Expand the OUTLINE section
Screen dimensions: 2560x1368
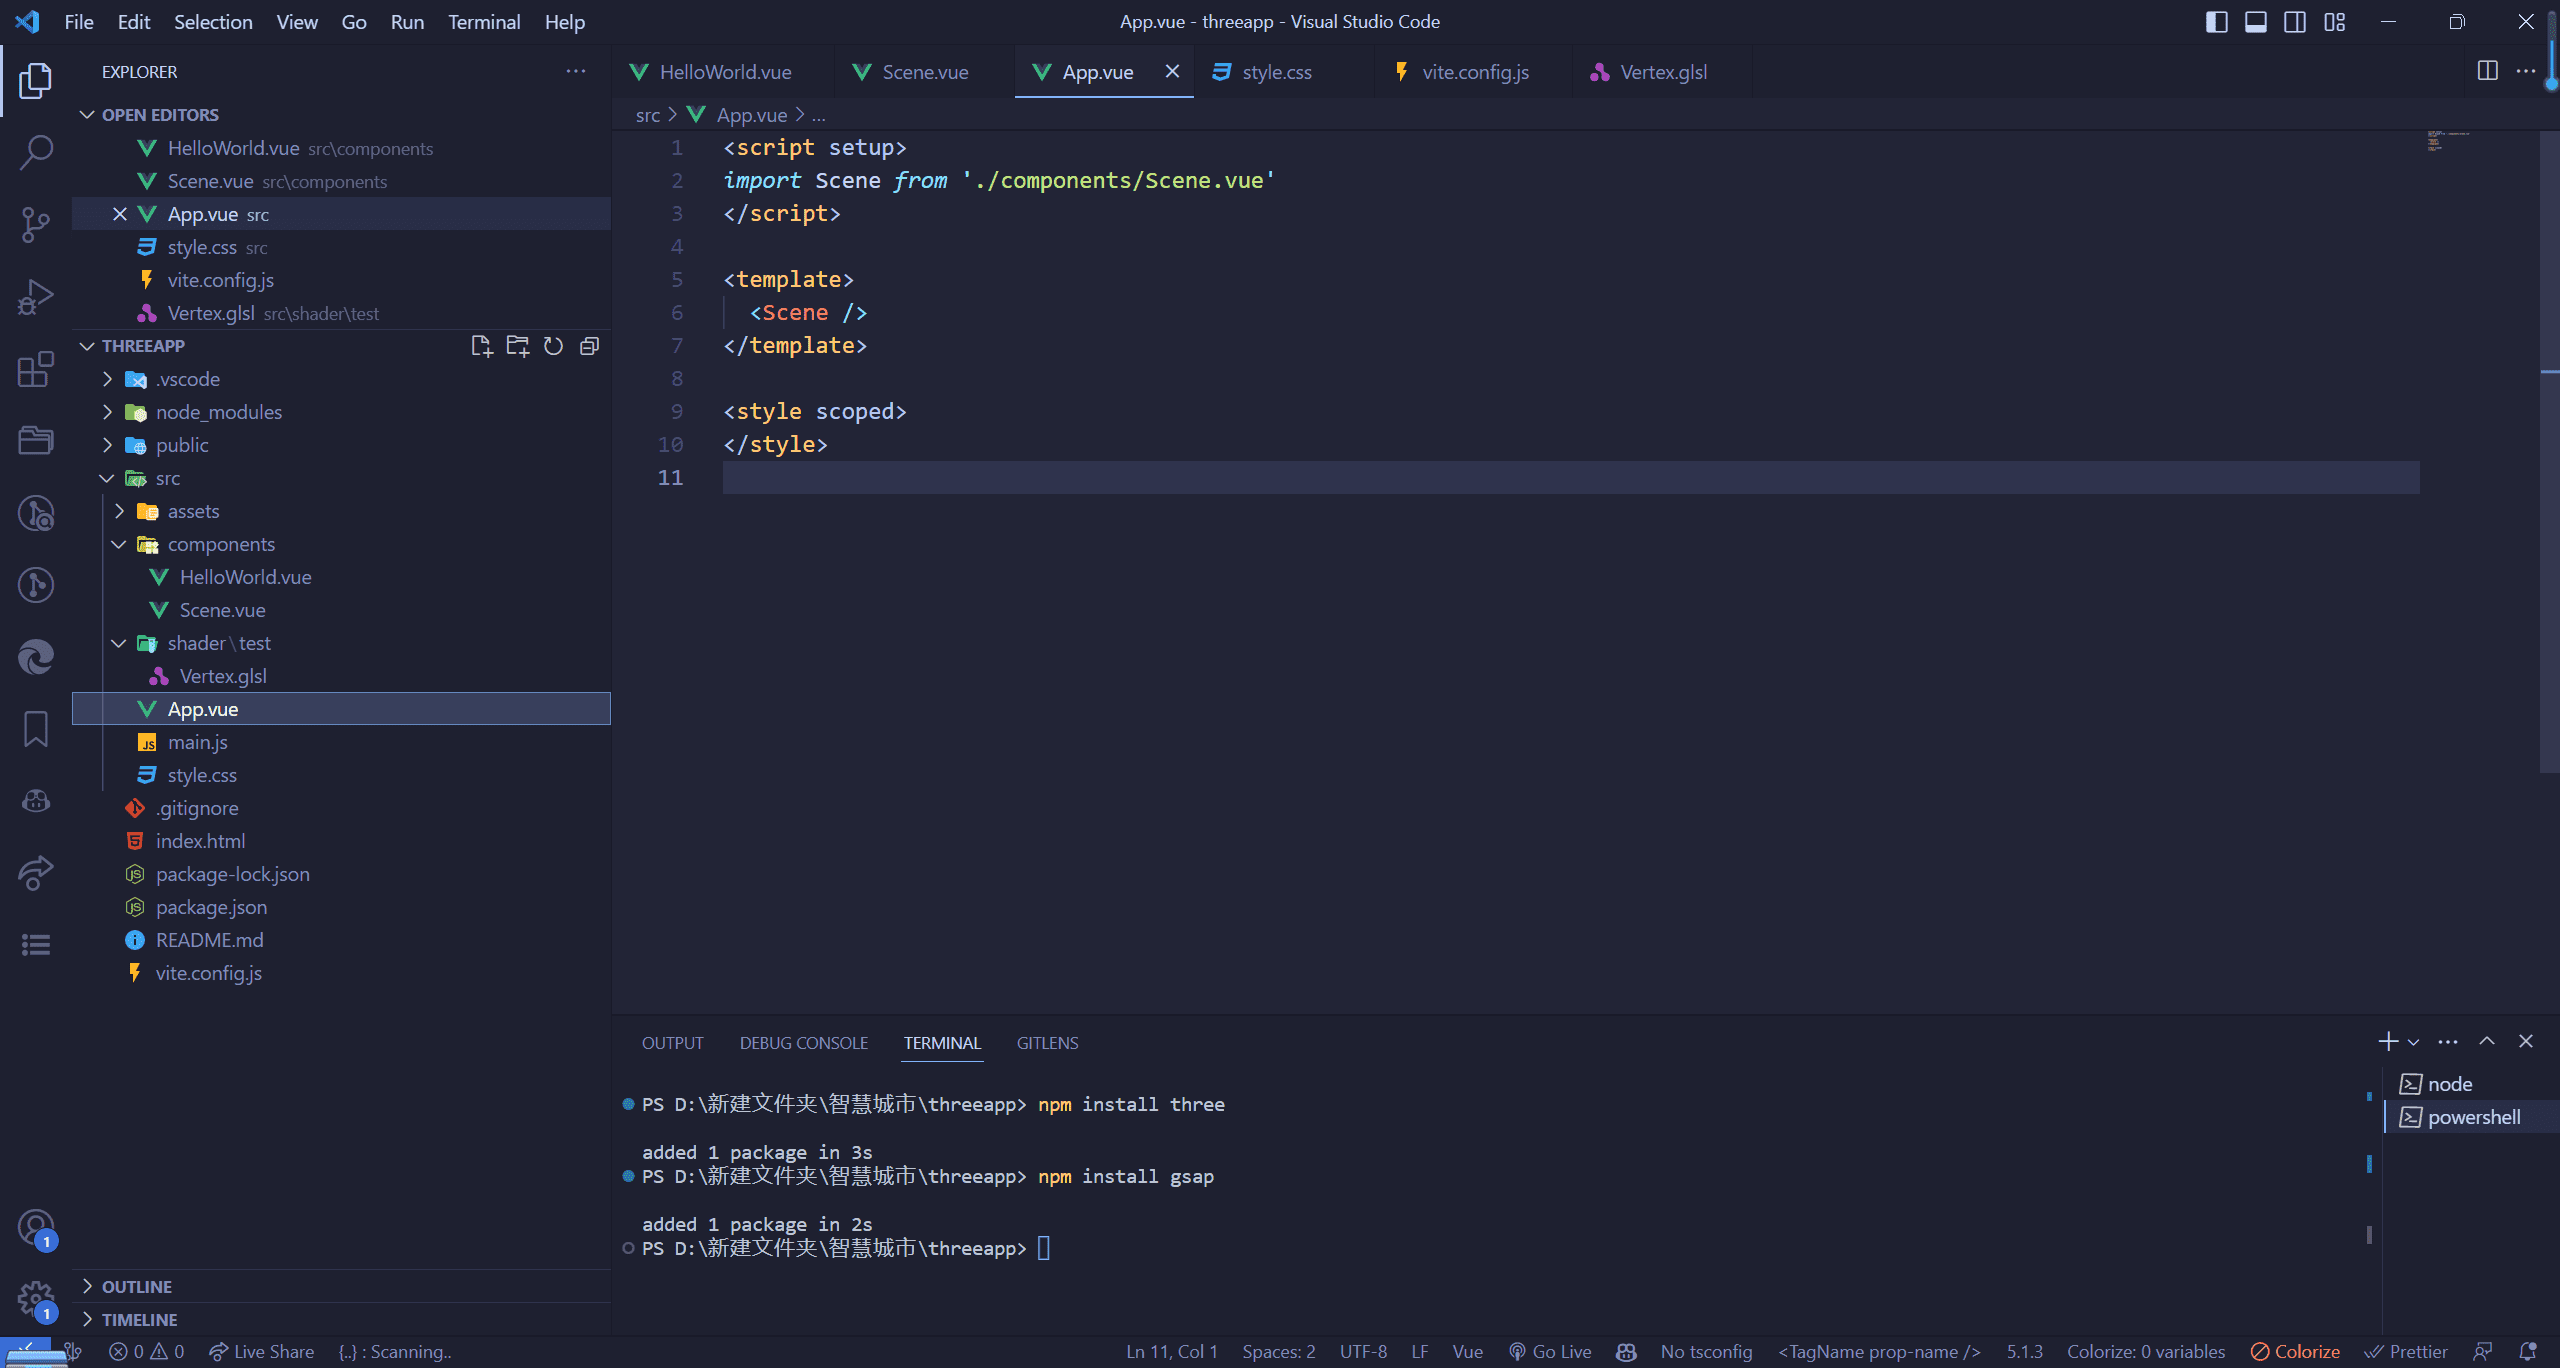87,1287
